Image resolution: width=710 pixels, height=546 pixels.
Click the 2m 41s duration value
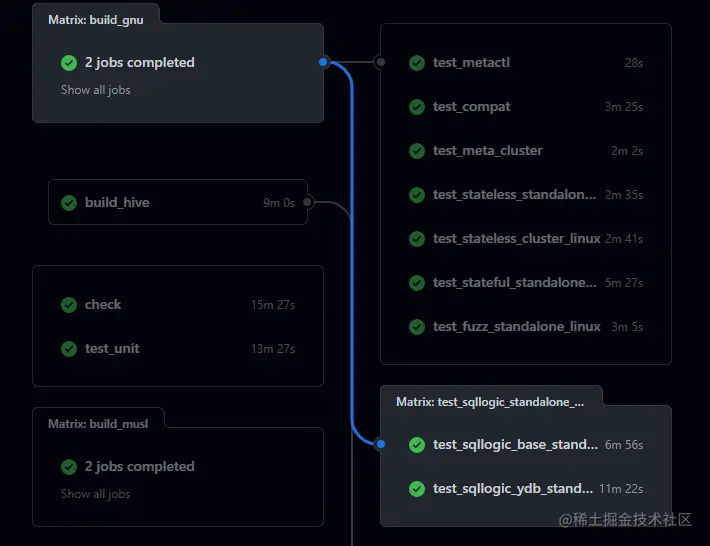coord(624,239)
